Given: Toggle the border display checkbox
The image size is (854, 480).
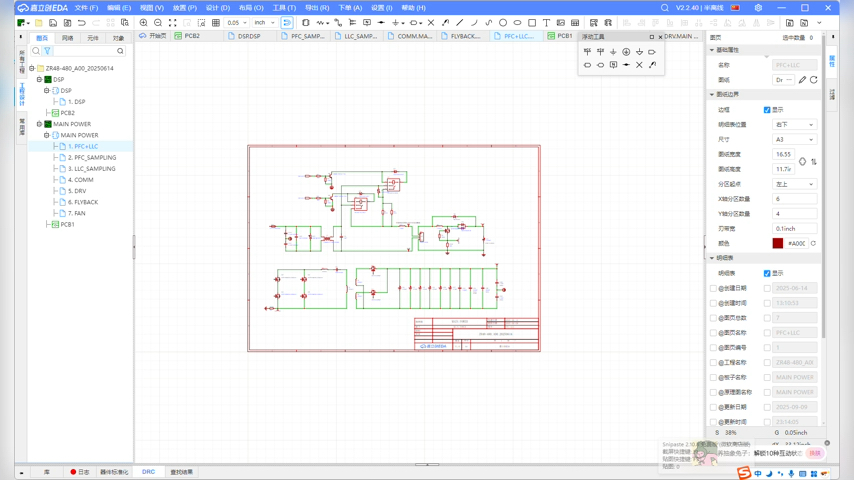Looking at the screenshot, I should pyautogui.click(x=767, y=110).
